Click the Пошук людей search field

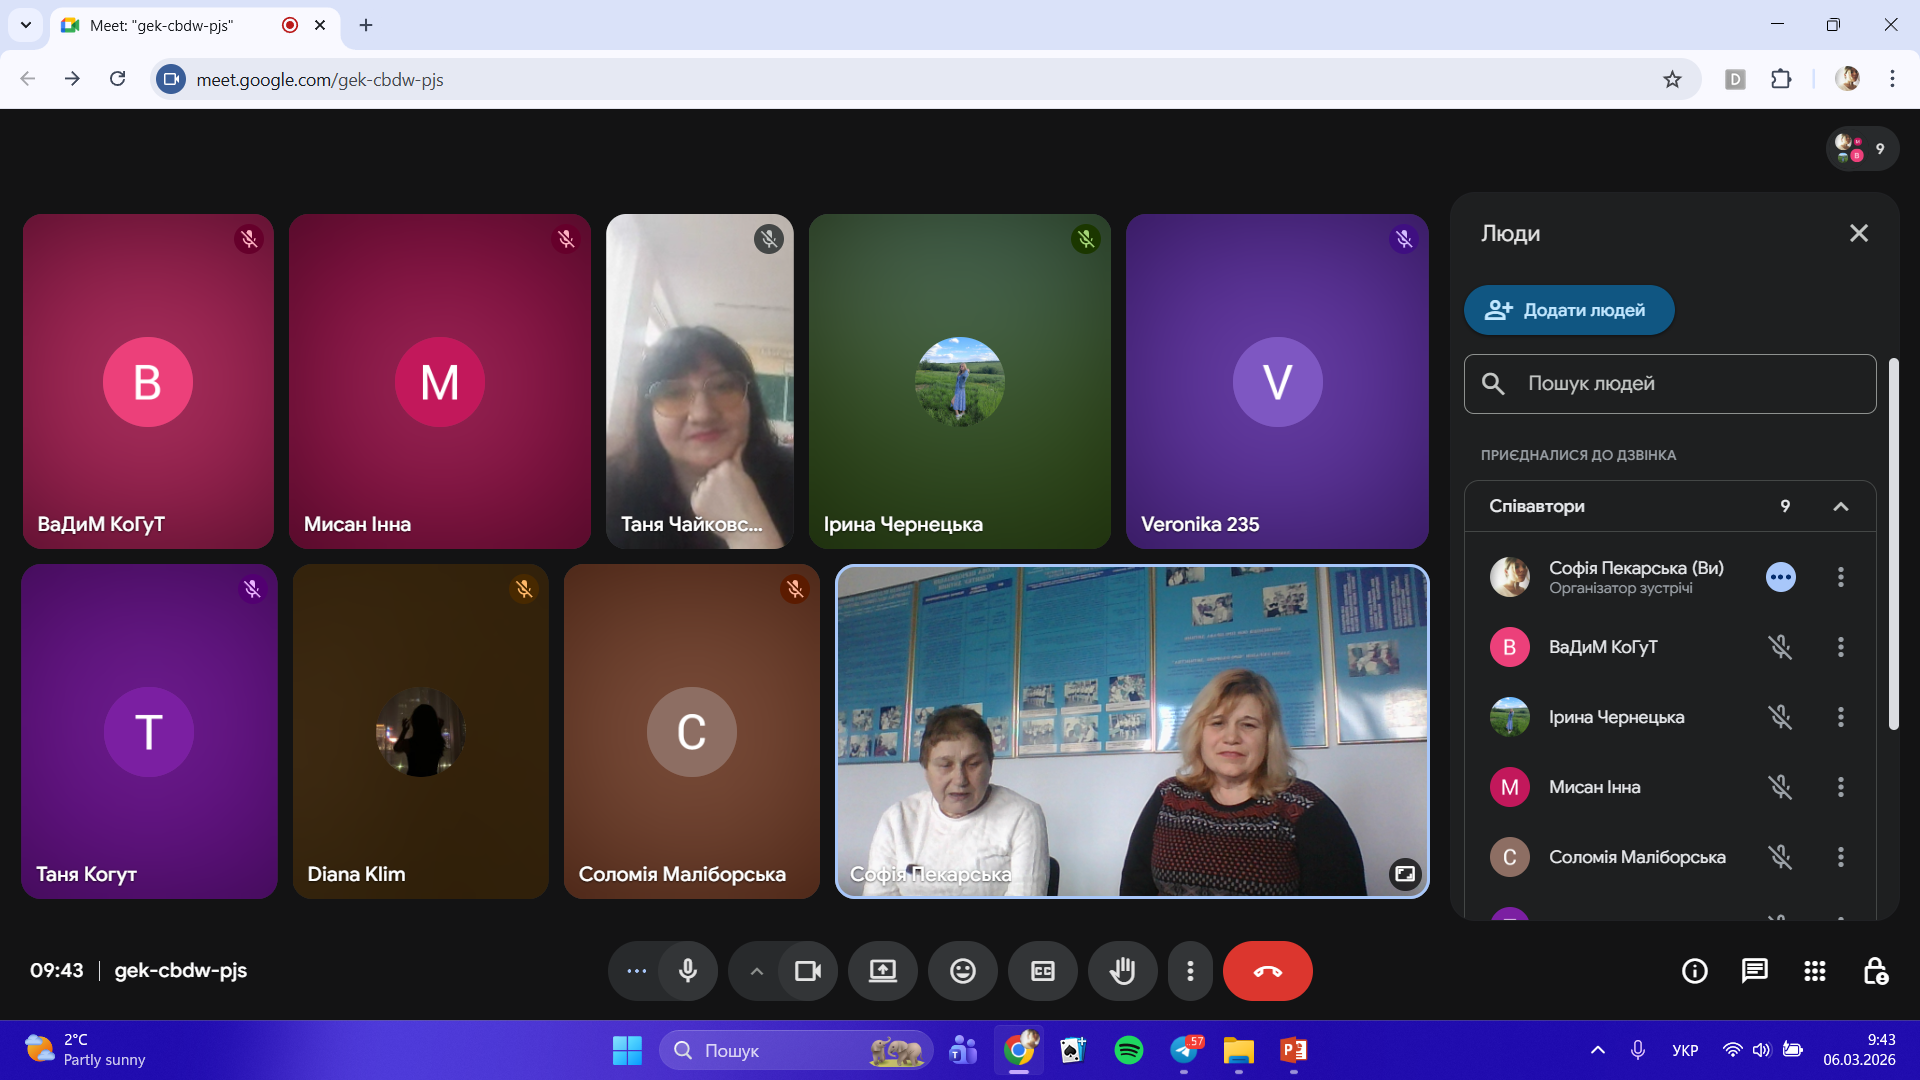1670,383
